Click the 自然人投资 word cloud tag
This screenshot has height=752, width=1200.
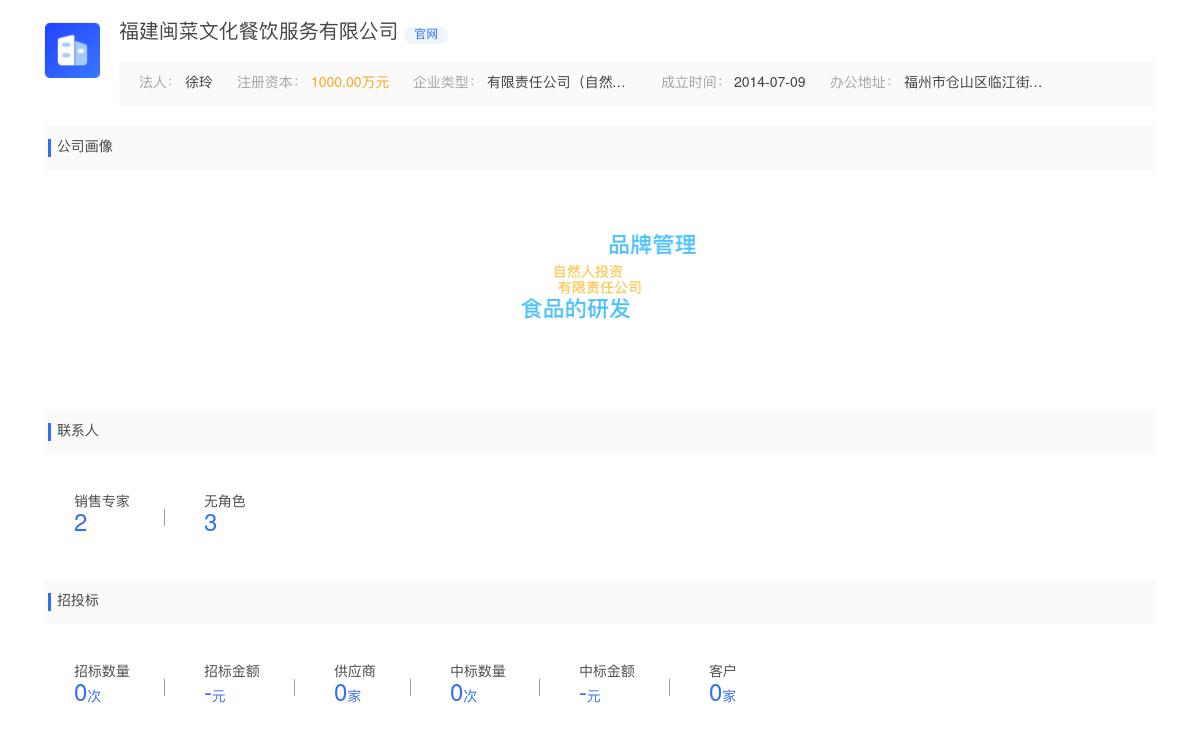coord(588,272)
